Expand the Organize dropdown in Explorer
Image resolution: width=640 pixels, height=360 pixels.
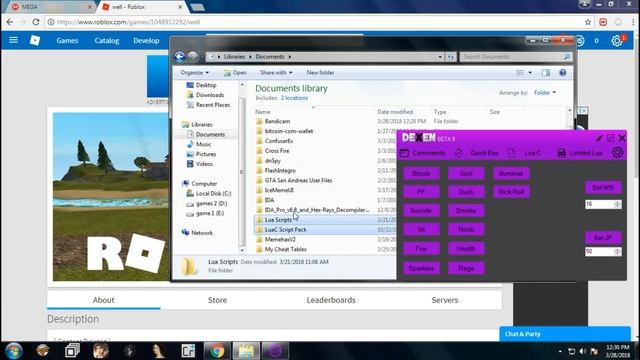click(x=195, y=73)
